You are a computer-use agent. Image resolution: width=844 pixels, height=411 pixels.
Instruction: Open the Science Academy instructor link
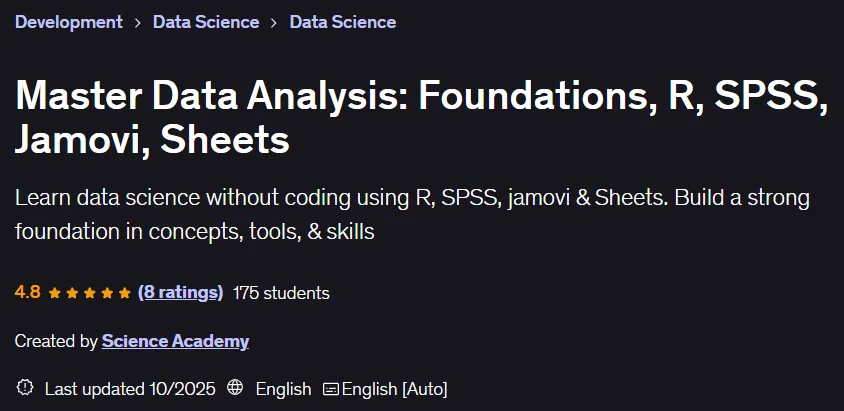[x=175, y=341]
